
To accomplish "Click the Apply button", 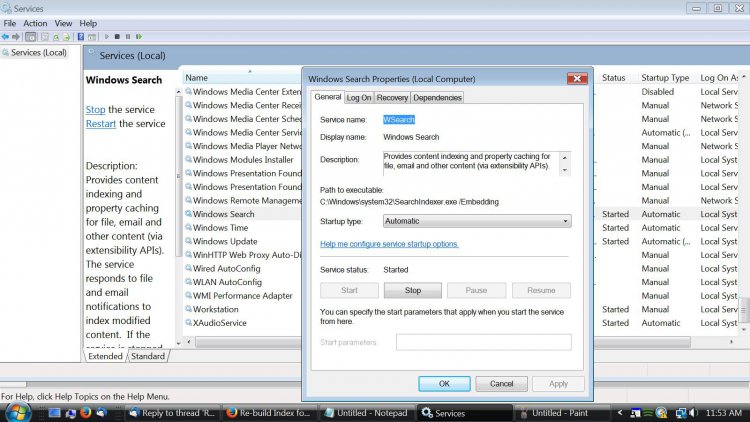I will (558, 384).
